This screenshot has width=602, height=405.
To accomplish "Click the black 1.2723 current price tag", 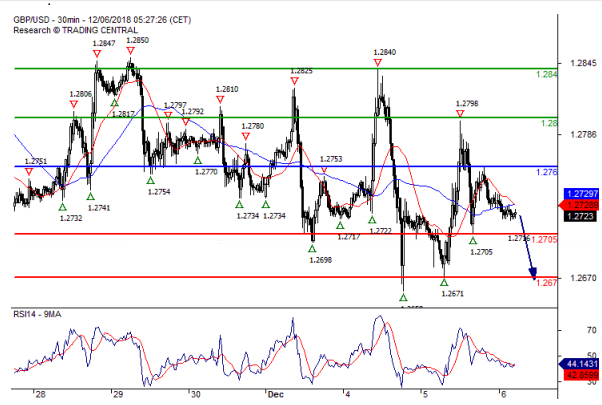I will tap(581, 215).
